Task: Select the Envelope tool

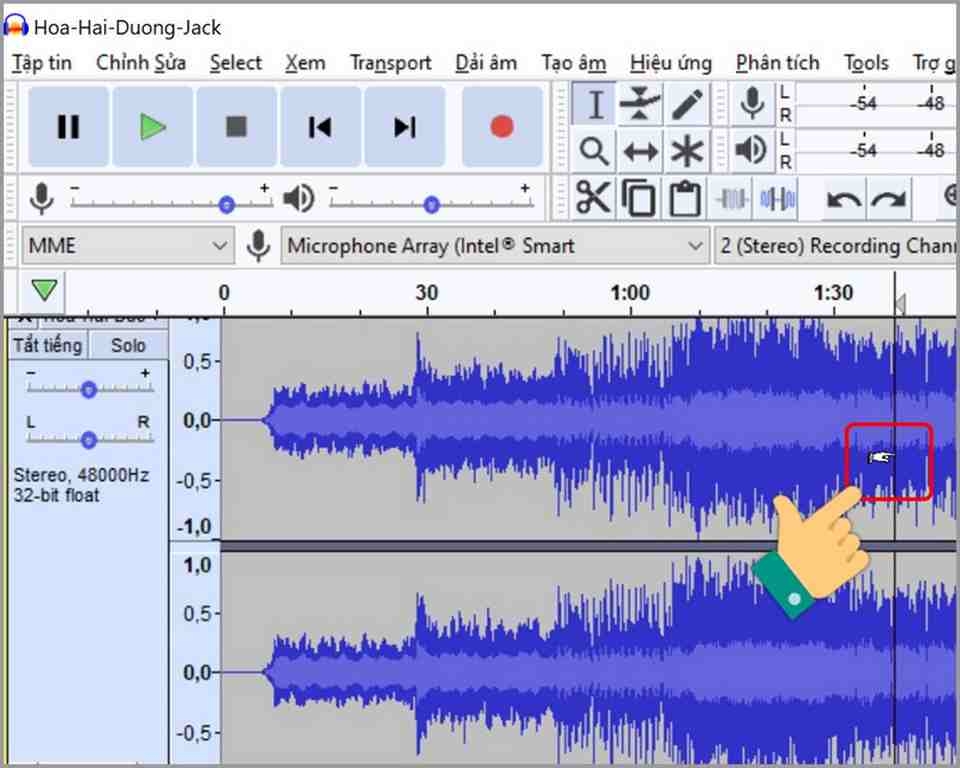Action: [x=641, y=102]
